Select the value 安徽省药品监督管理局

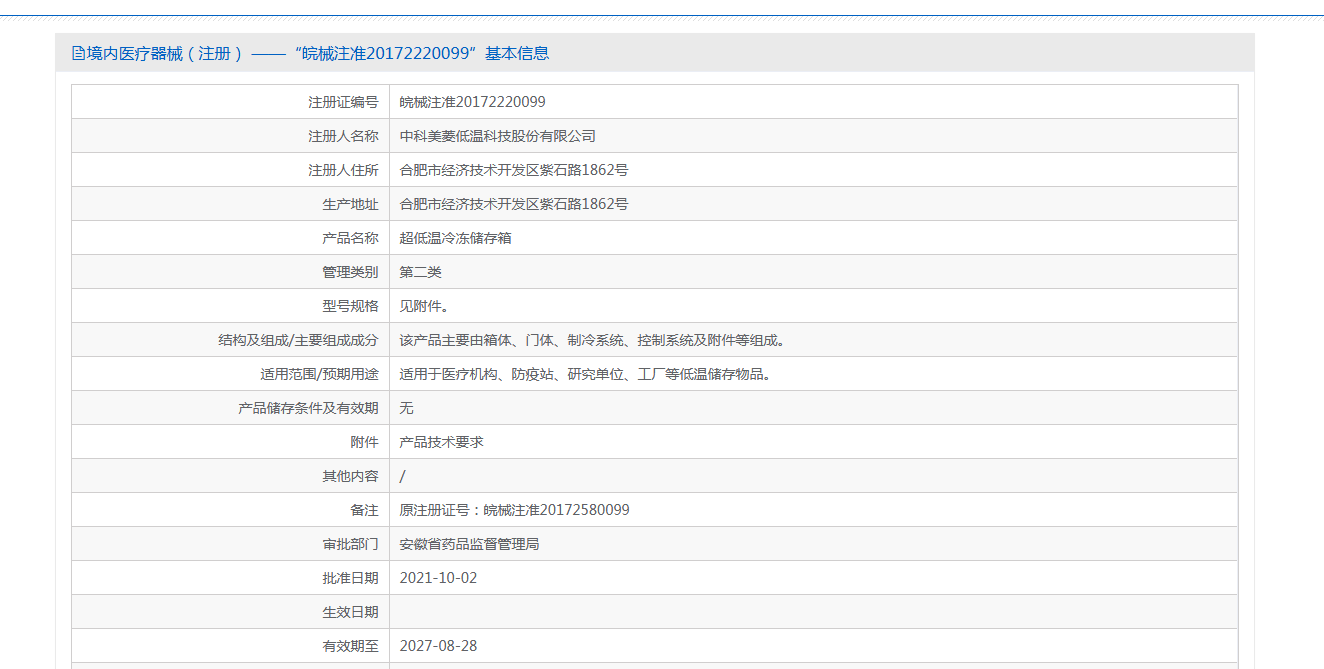(469, 544)
